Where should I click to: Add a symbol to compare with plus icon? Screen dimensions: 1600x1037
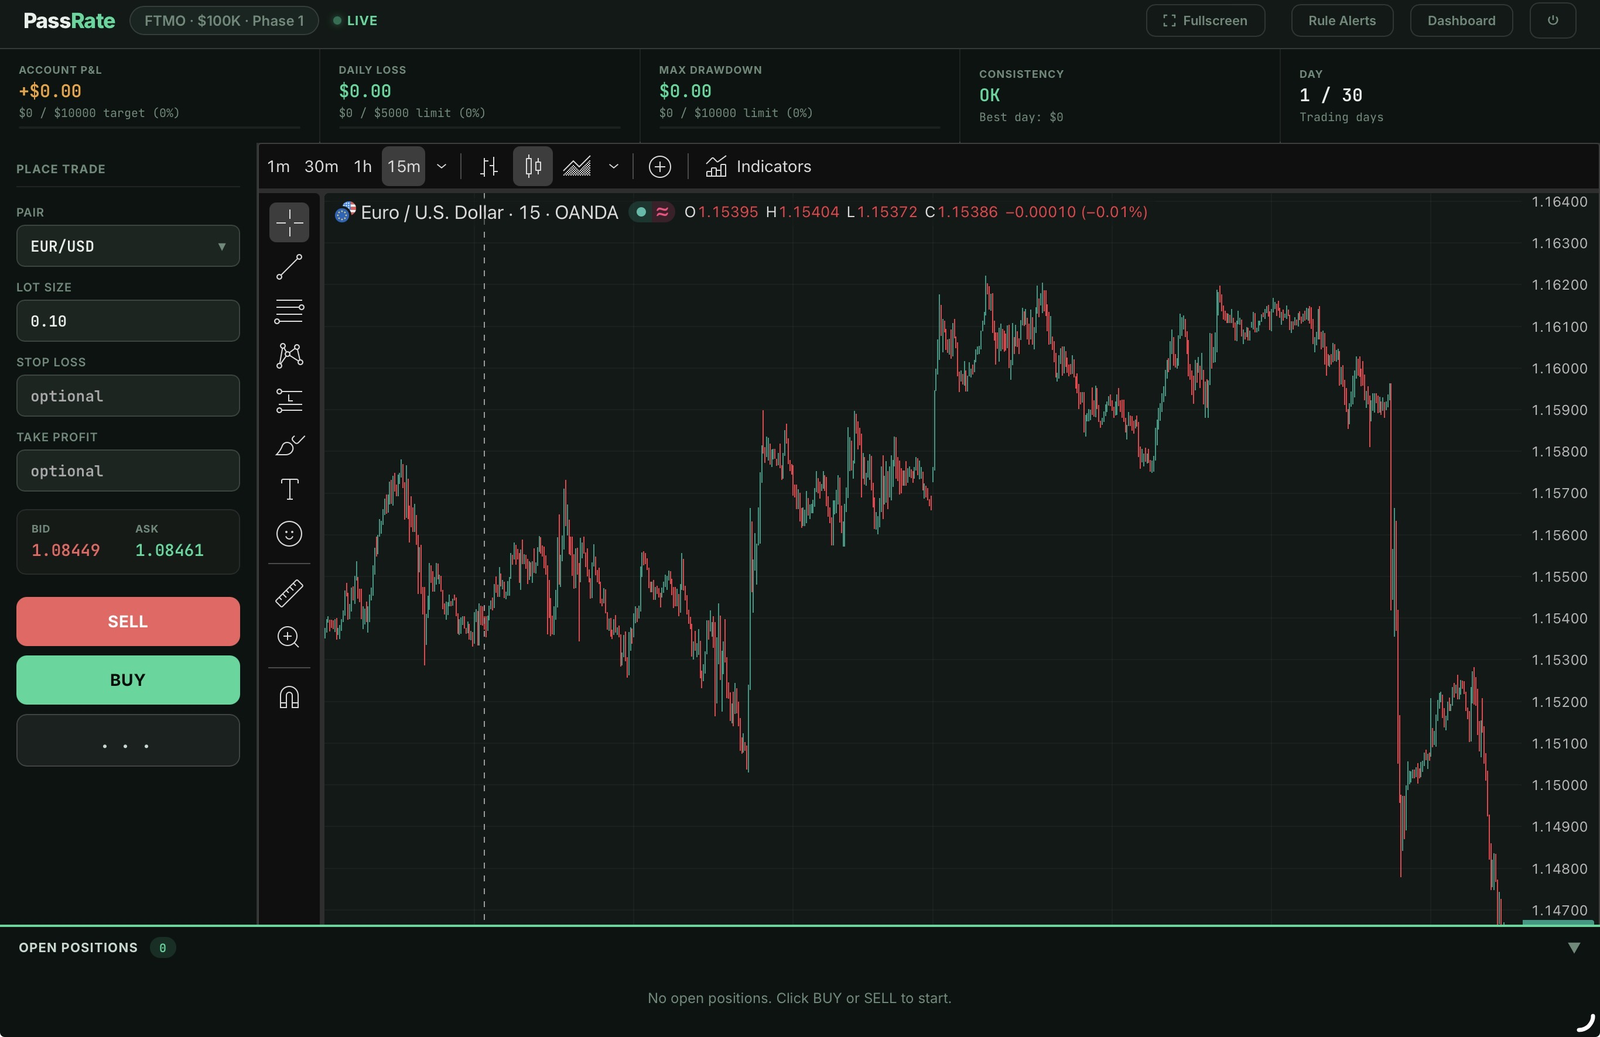[660, 166]
